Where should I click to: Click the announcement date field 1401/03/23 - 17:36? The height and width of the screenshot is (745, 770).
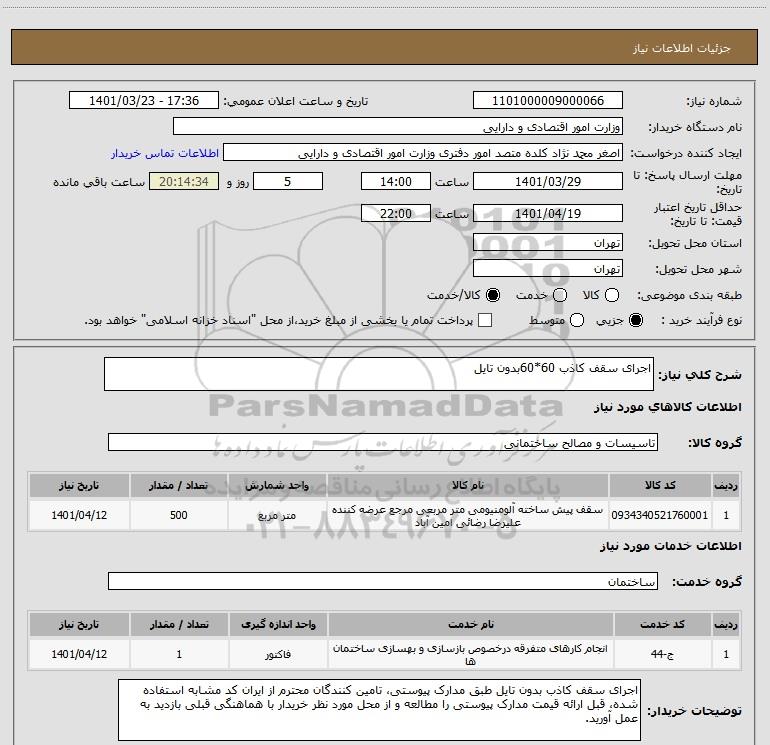click(143, 100)
